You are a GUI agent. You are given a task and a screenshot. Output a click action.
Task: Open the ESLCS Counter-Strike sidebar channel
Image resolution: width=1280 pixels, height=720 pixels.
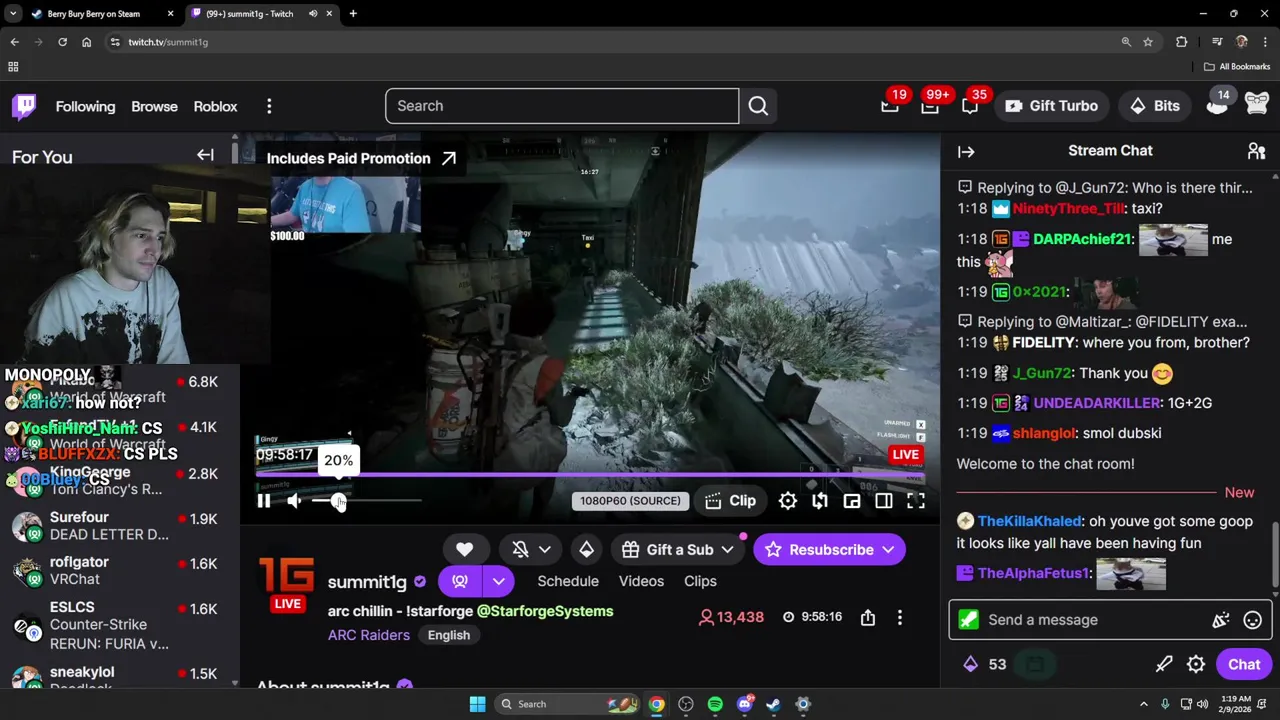coord(120,625)
